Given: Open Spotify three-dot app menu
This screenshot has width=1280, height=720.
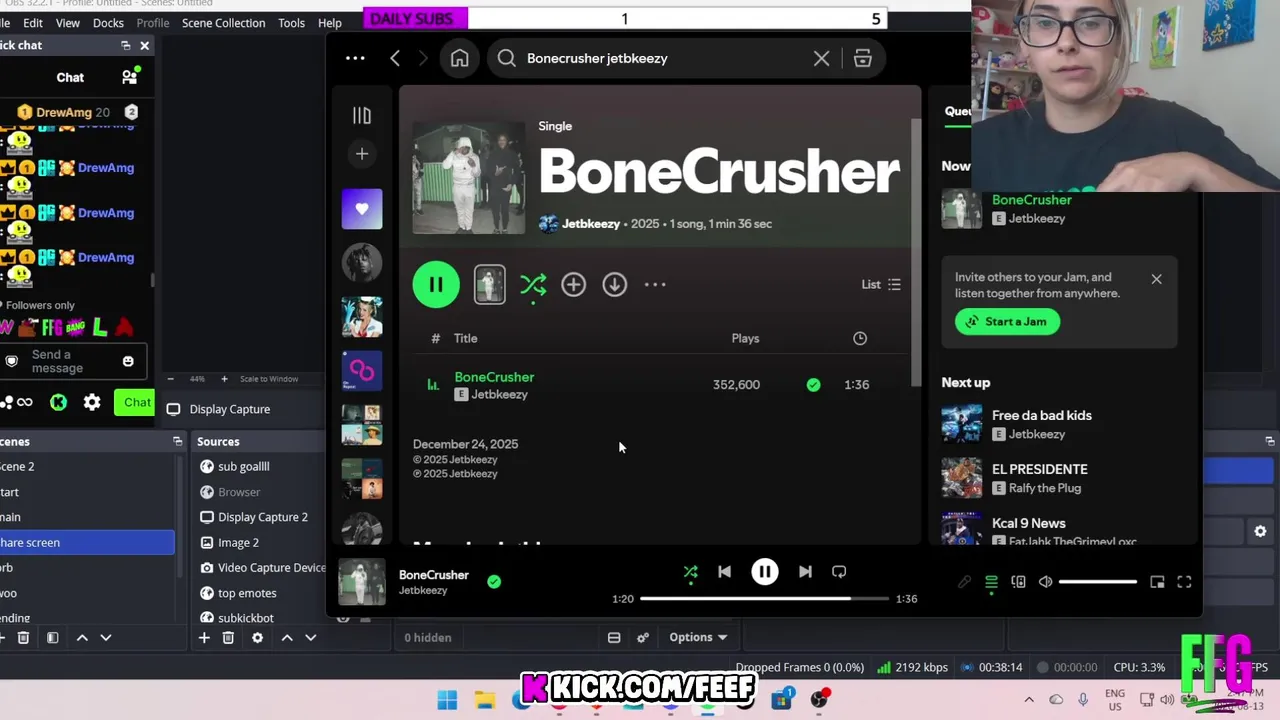Looking at the screenshot, I should (355, 58).
